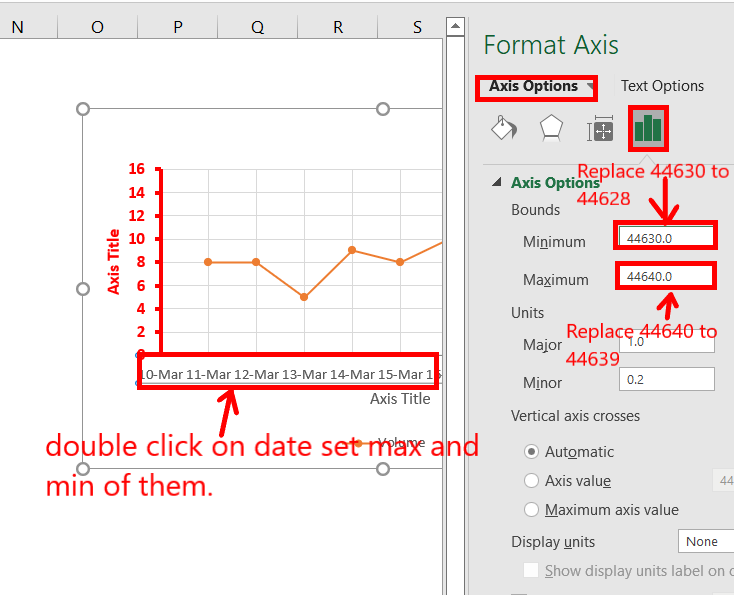
Task: Click the vertical red Axis Title label
Action: [113, 262]
